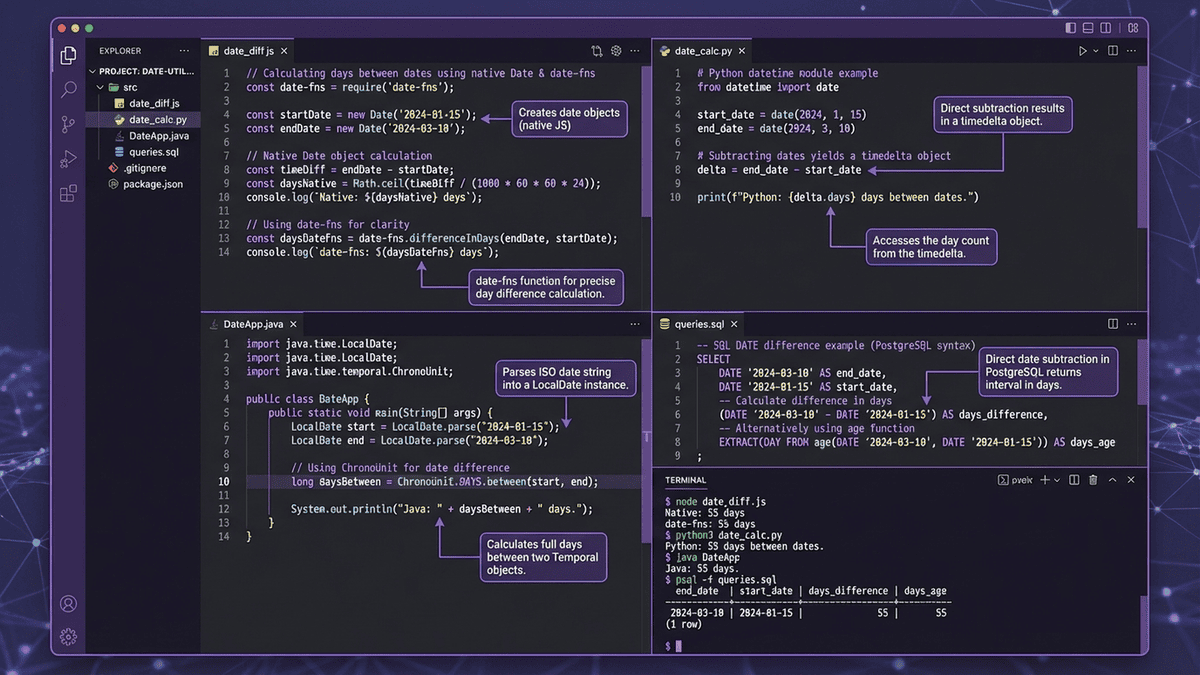
Task: Open the Manage gear at sidebar bottom
Action: [x=68, y=636]
